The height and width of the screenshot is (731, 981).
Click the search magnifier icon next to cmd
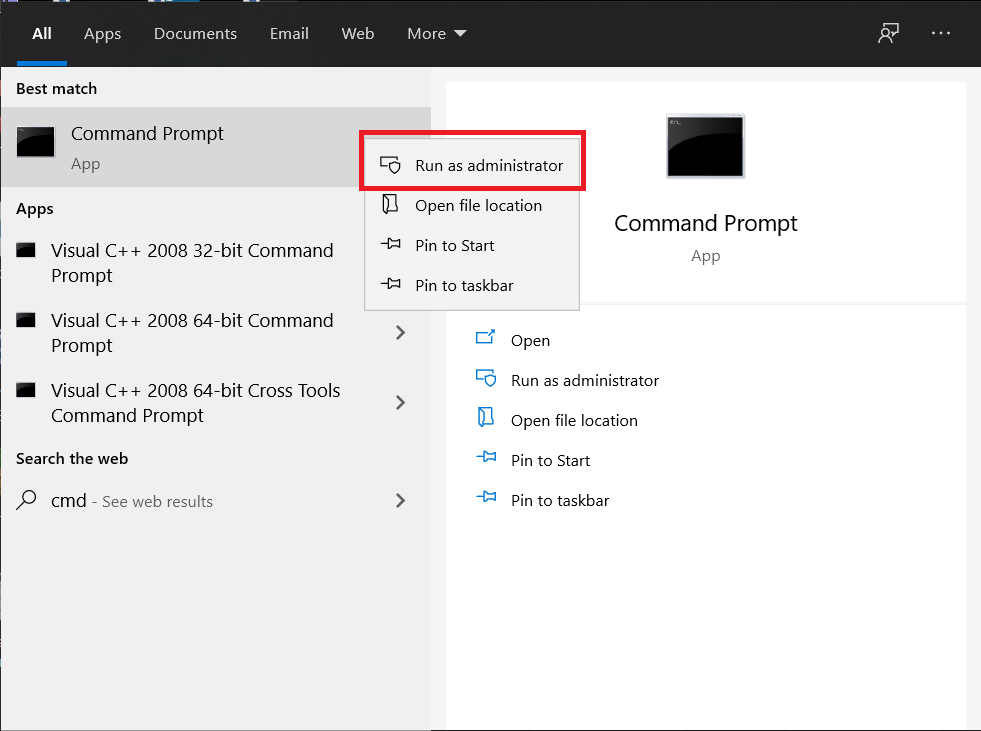[29, 500]
